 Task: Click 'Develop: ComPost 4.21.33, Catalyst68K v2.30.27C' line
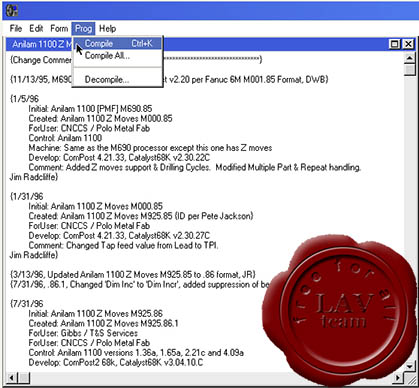tap(119, 236)
